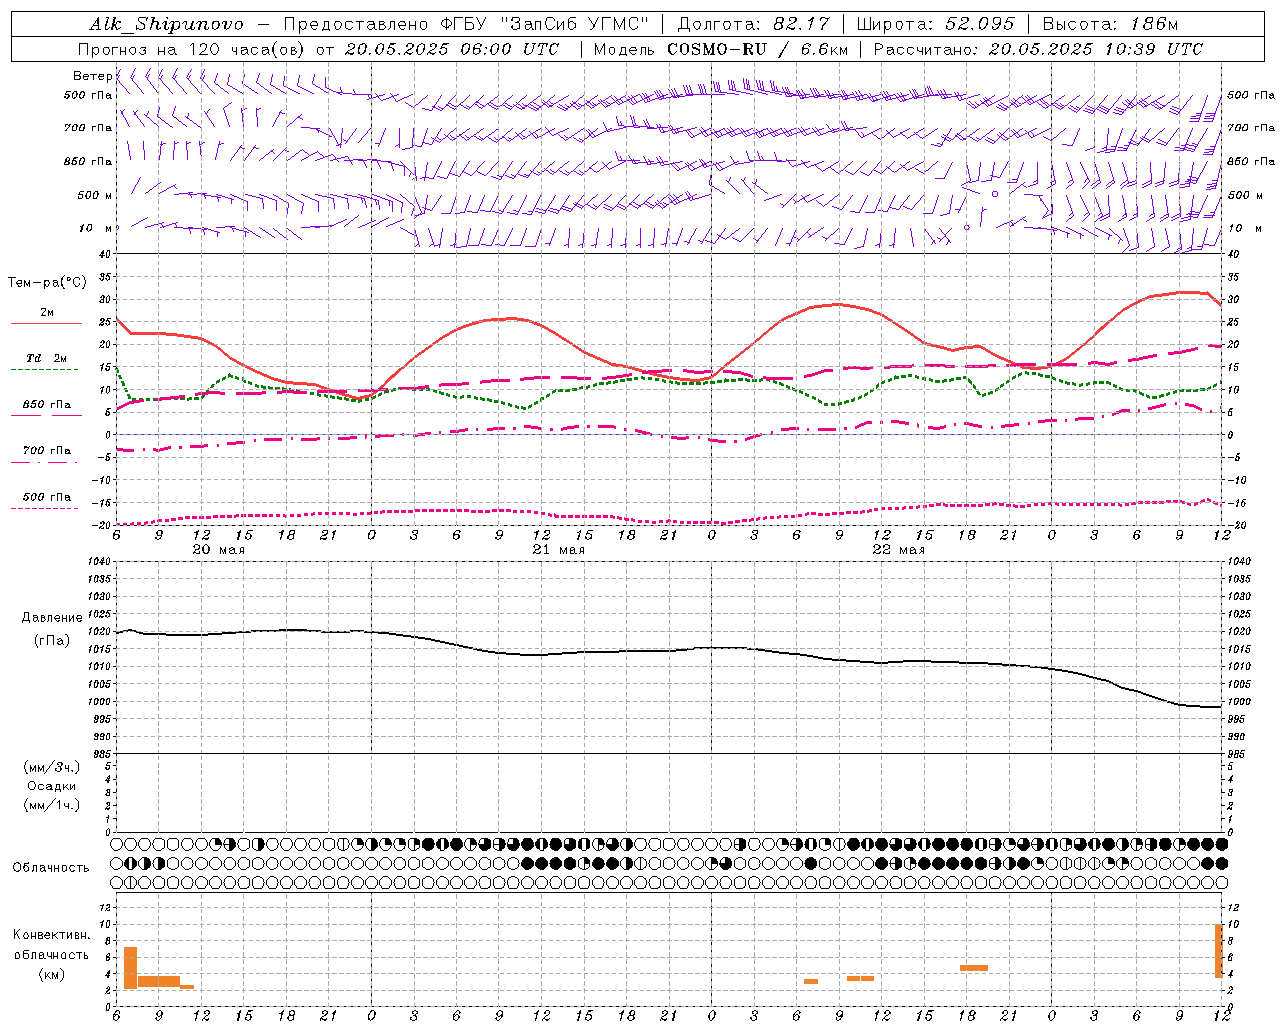Click the Ветер panel label
Image resolution: width=1280 pixels, height=1024 pixels.
pyautogui.click(x=92, y=76)
